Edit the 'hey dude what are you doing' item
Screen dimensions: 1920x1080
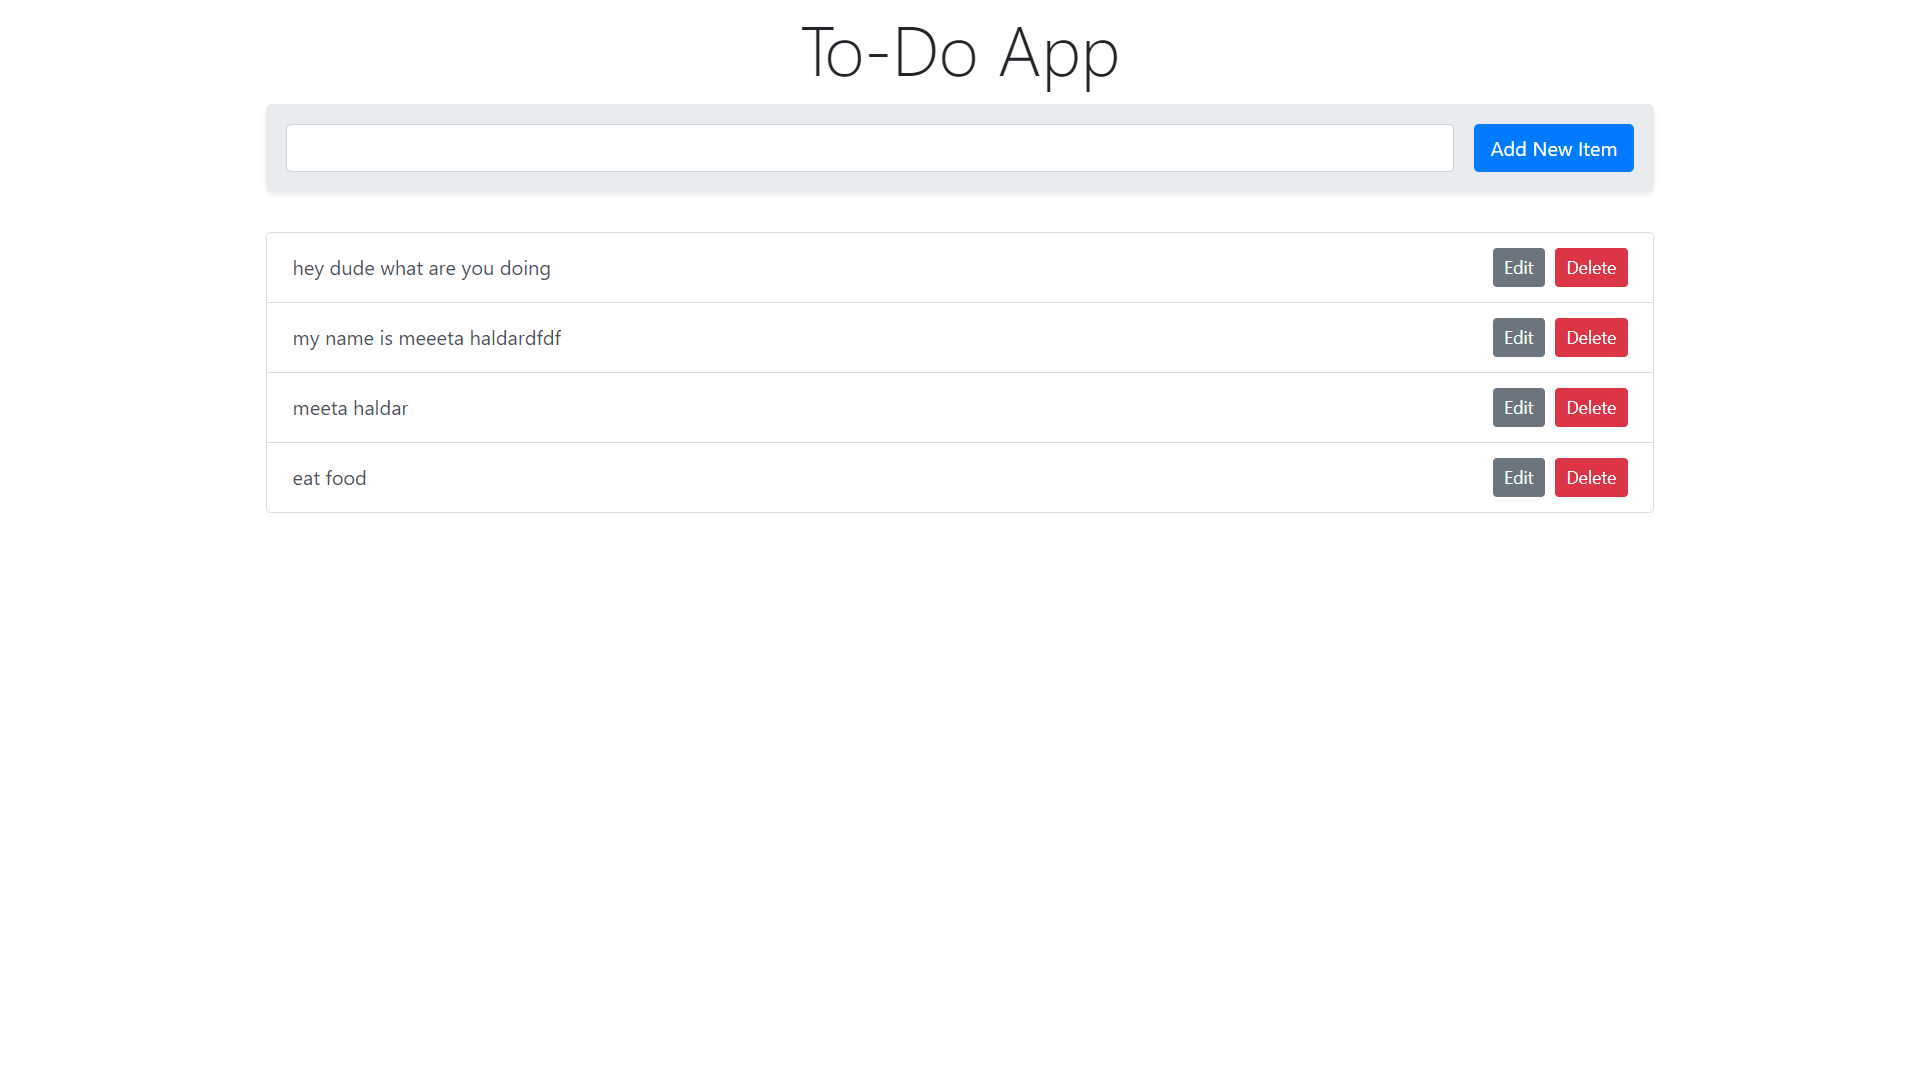[1518, 268]
